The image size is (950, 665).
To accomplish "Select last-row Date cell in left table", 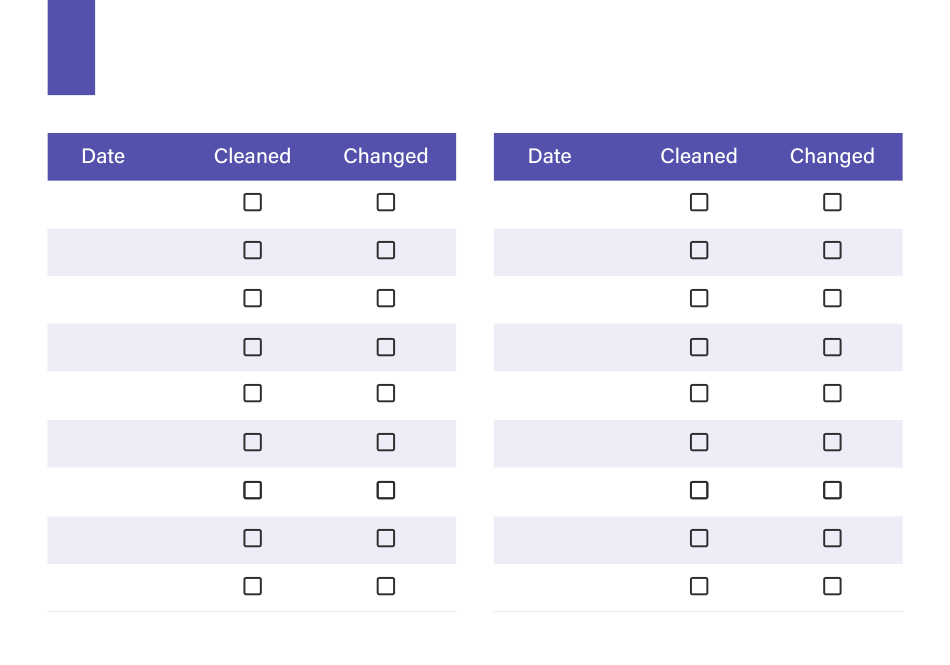I will click(x=115, y=587).
